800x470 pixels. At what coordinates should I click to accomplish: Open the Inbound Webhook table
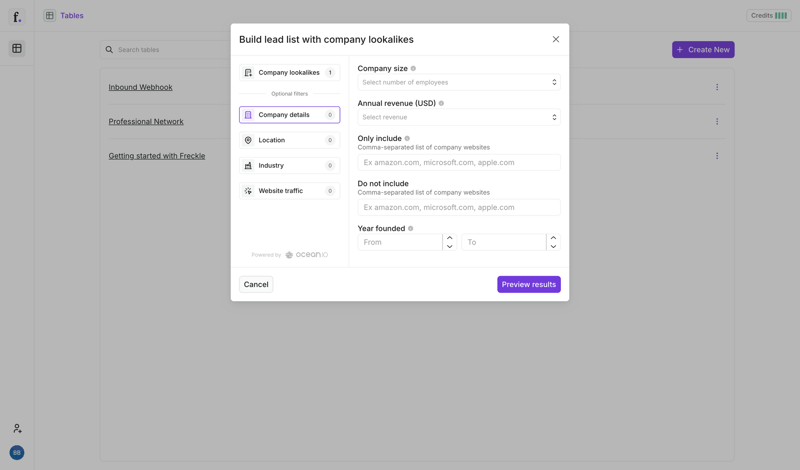tap(140, 87)
